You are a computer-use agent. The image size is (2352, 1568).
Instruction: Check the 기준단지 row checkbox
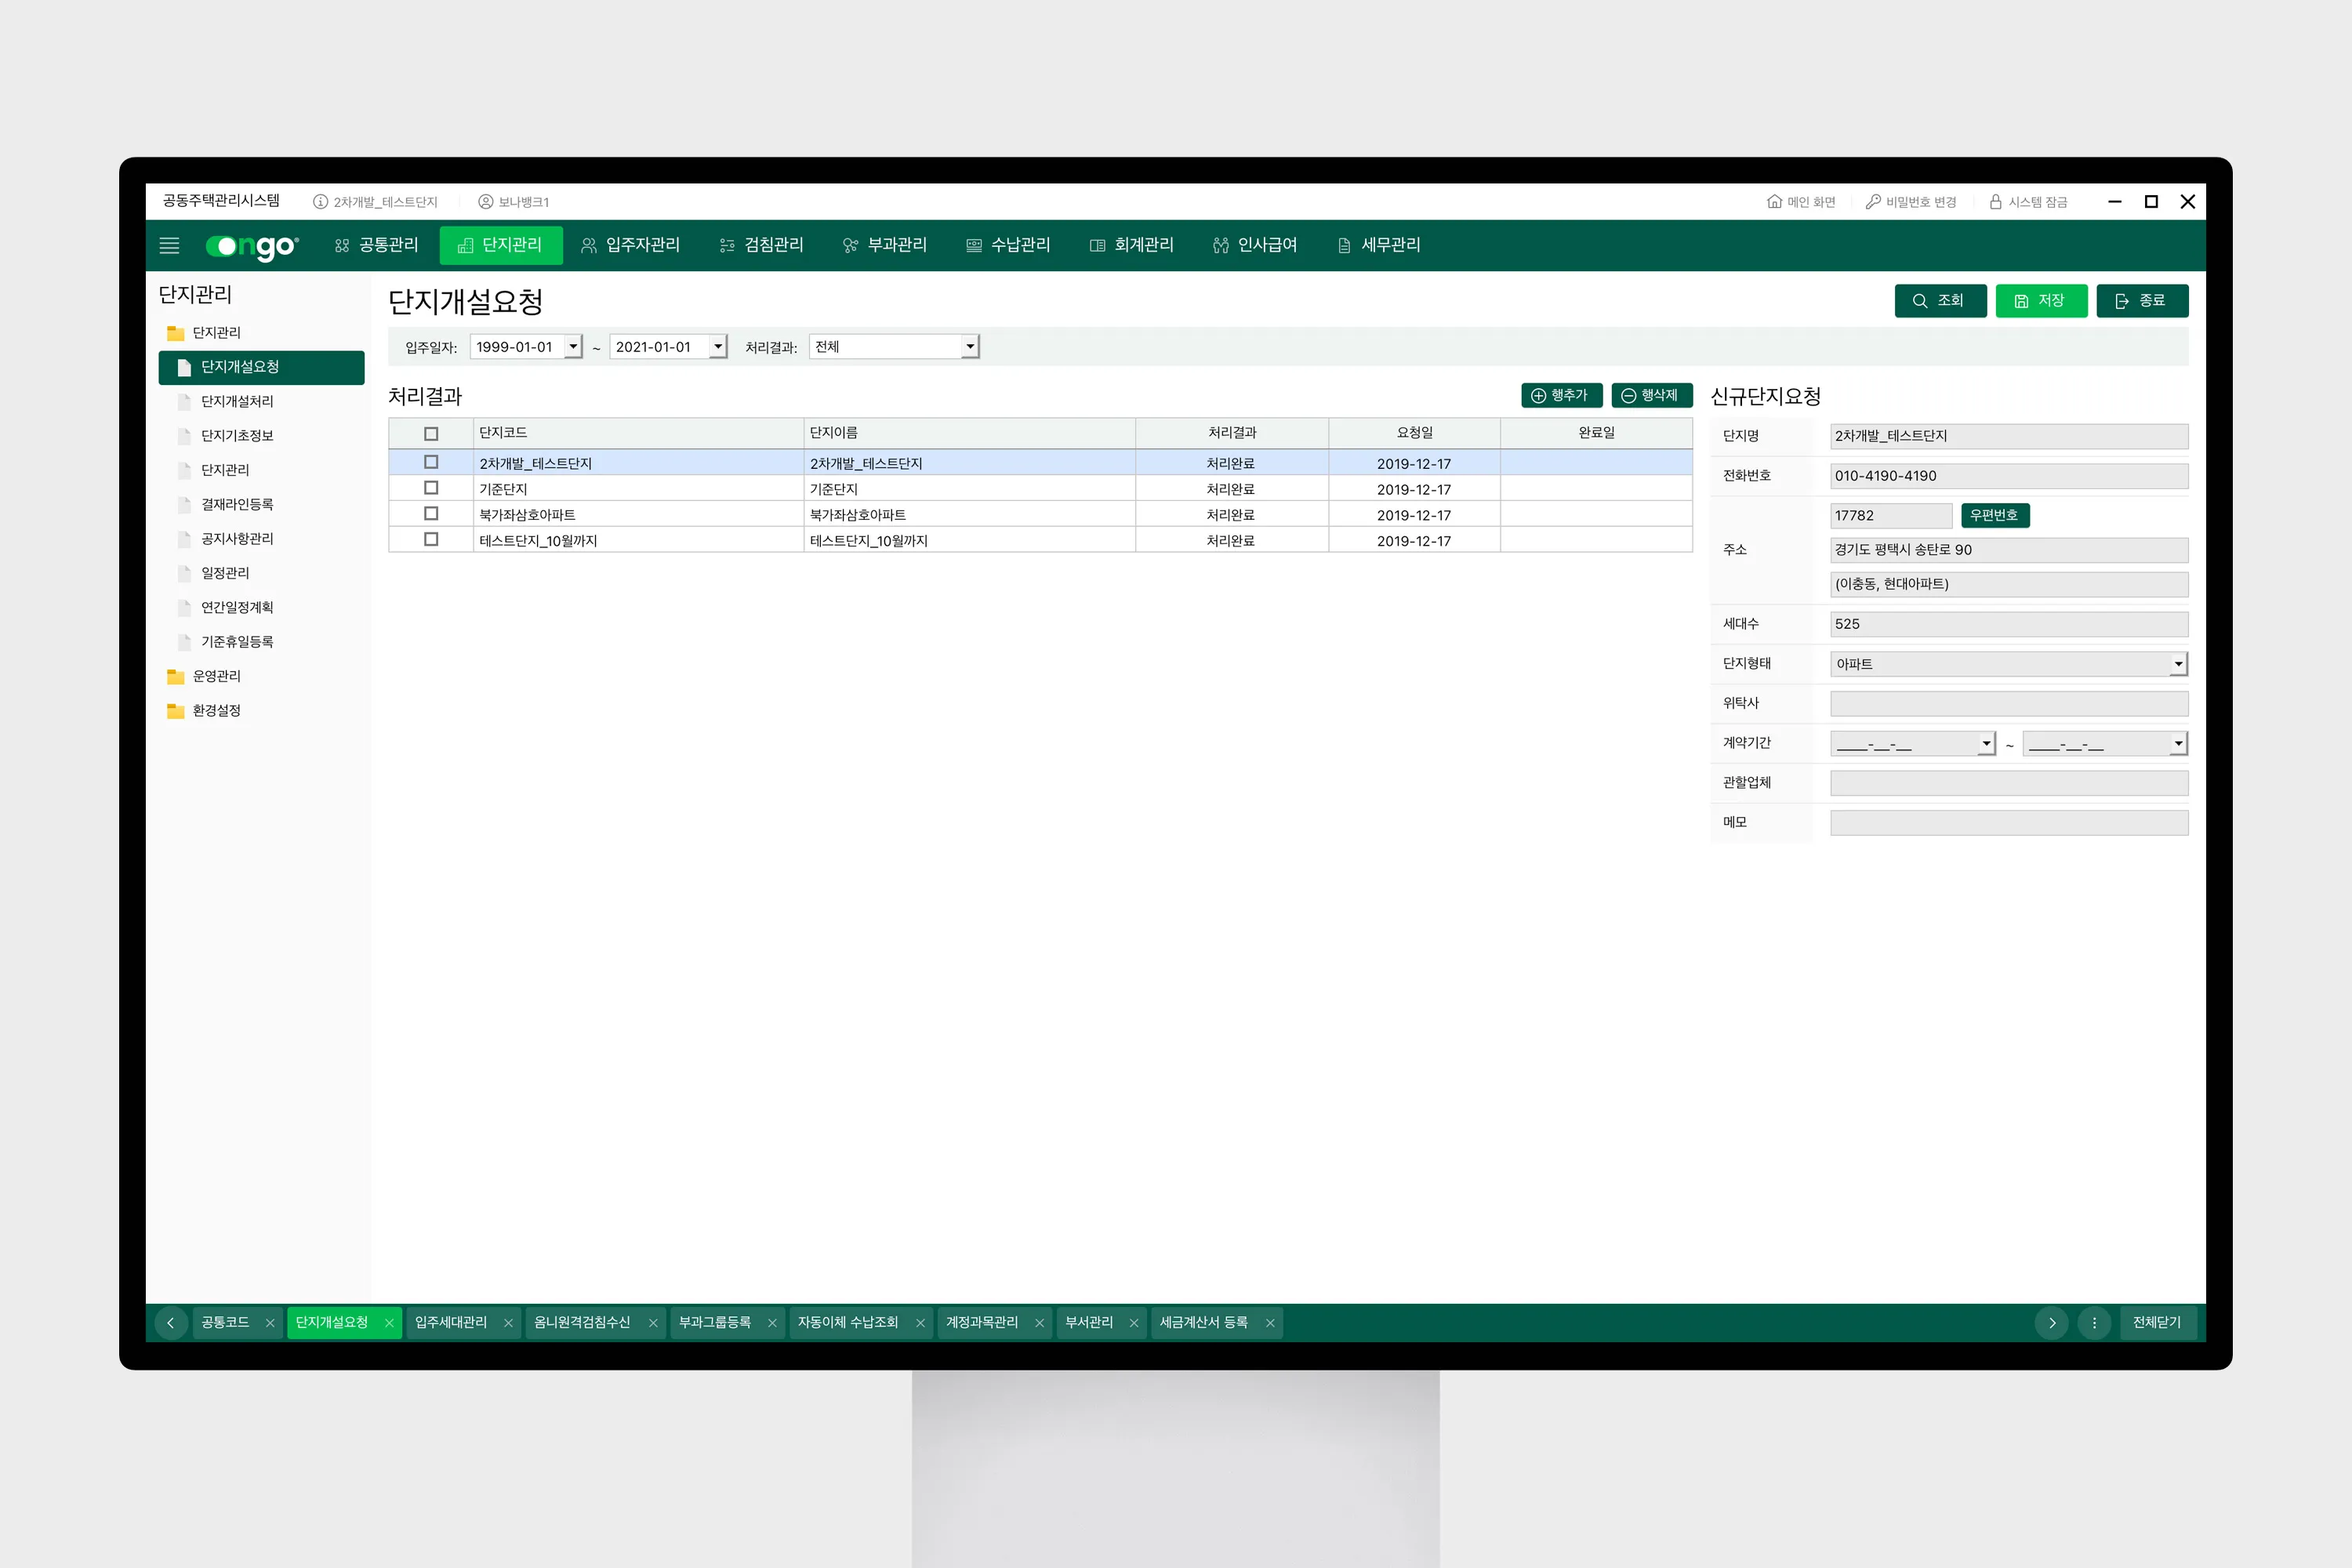click(431, 488)
